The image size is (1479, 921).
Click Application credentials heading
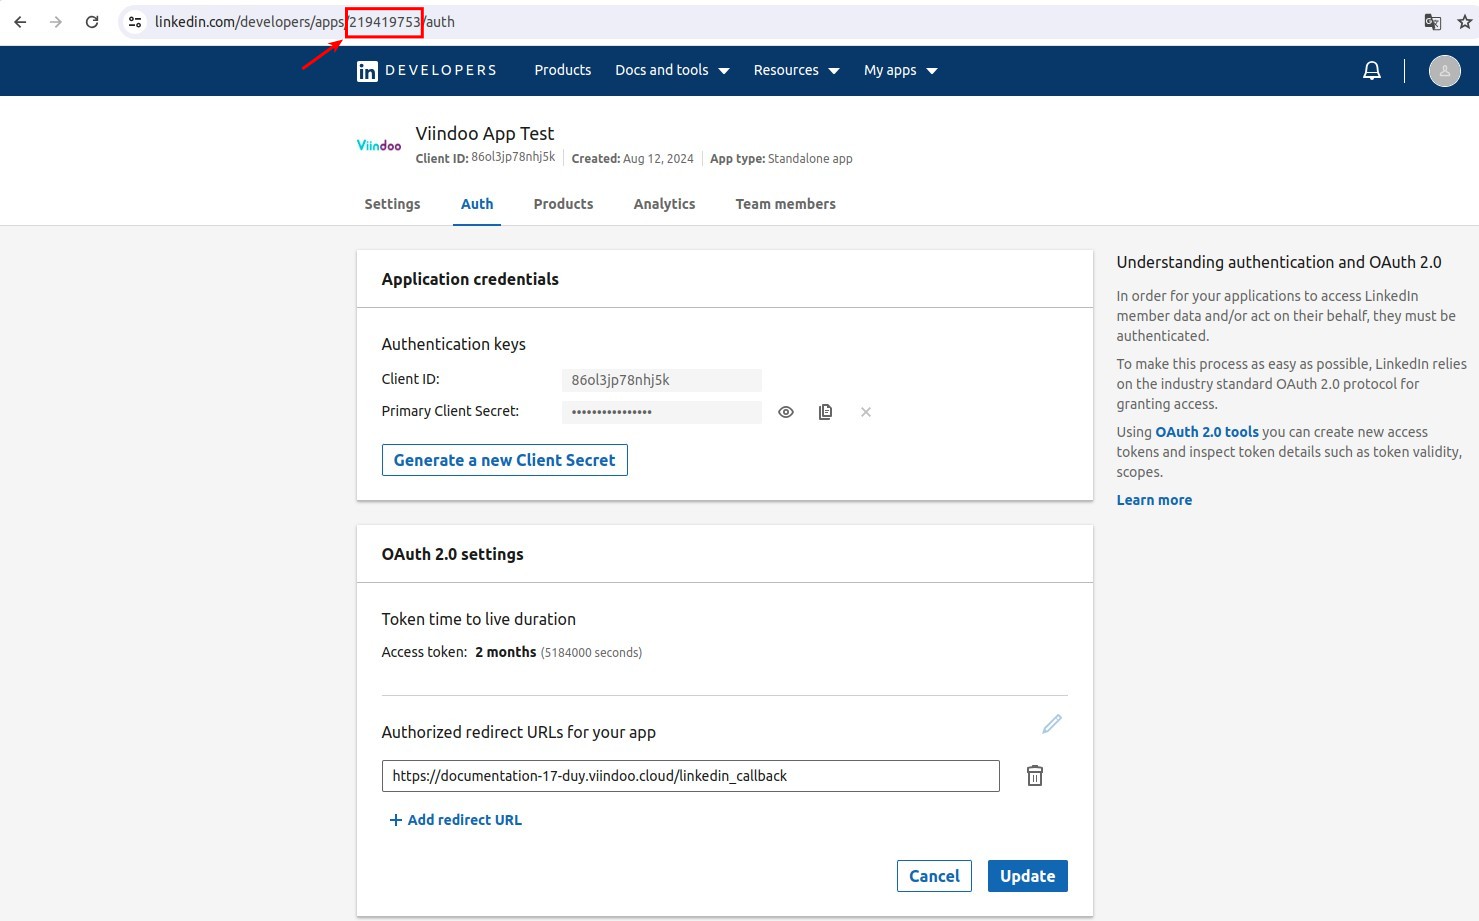[470, 279]
